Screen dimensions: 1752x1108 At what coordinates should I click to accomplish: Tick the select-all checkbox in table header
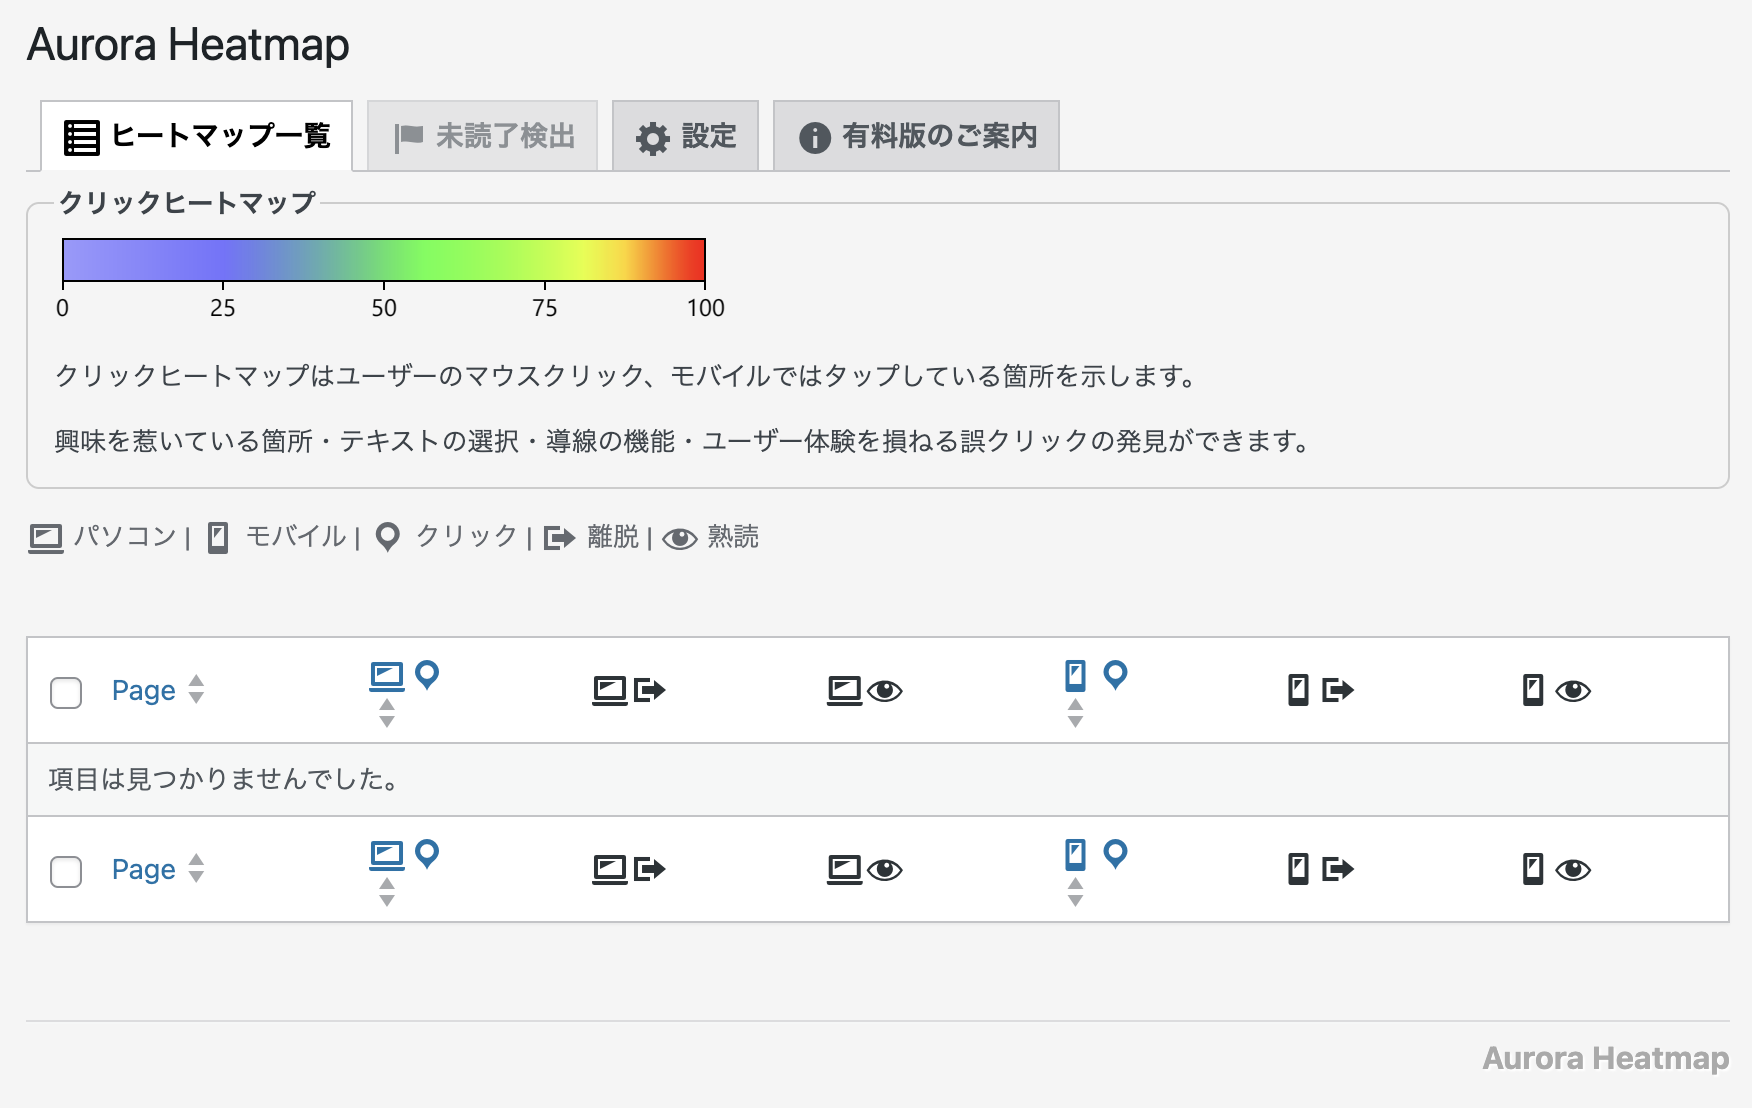(66, 692)
